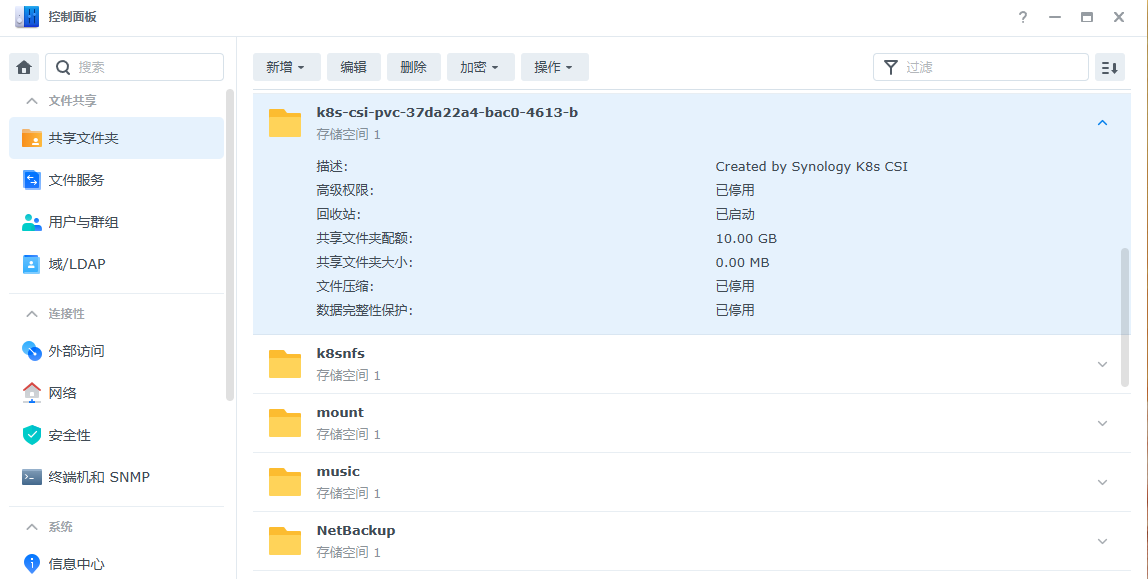Collapse the 文件共享 sidebar section
This screenshot has height=579, width=1148.
[x=31, y=101]
